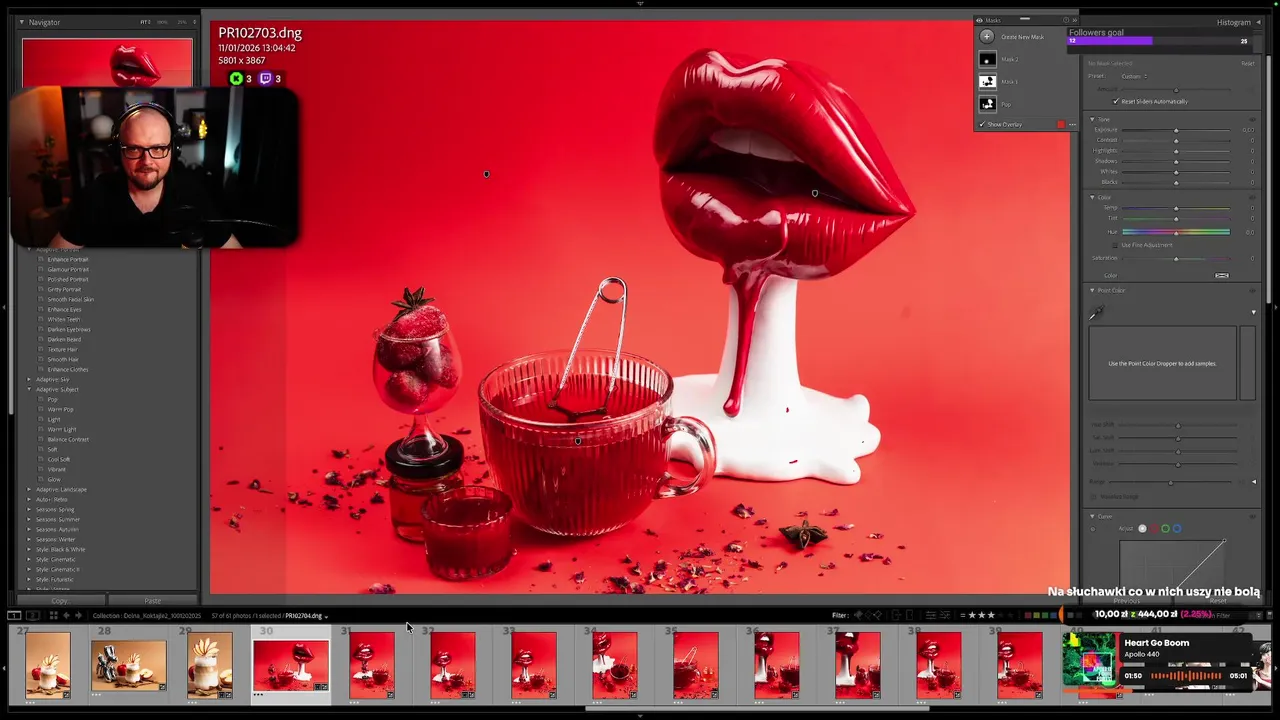Toggle the Point Color section eye icon
1280x720 pixels.
[x=1252, y=290]
